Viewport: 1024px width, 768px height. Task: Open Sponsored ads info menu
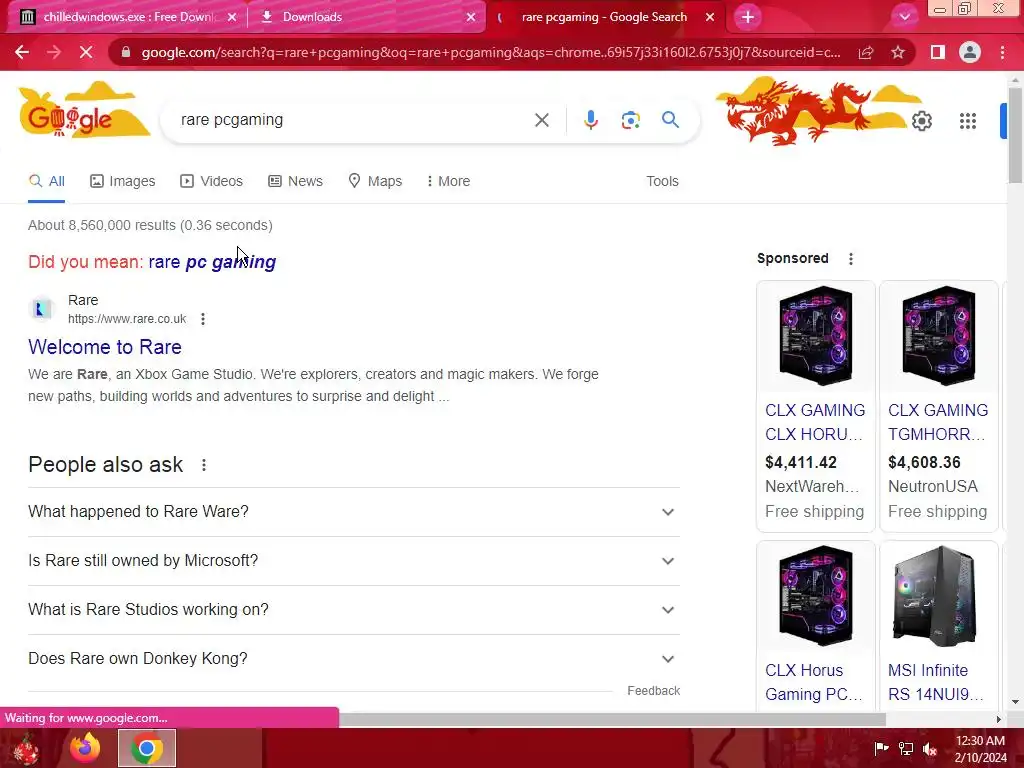(x=850, y=259)
